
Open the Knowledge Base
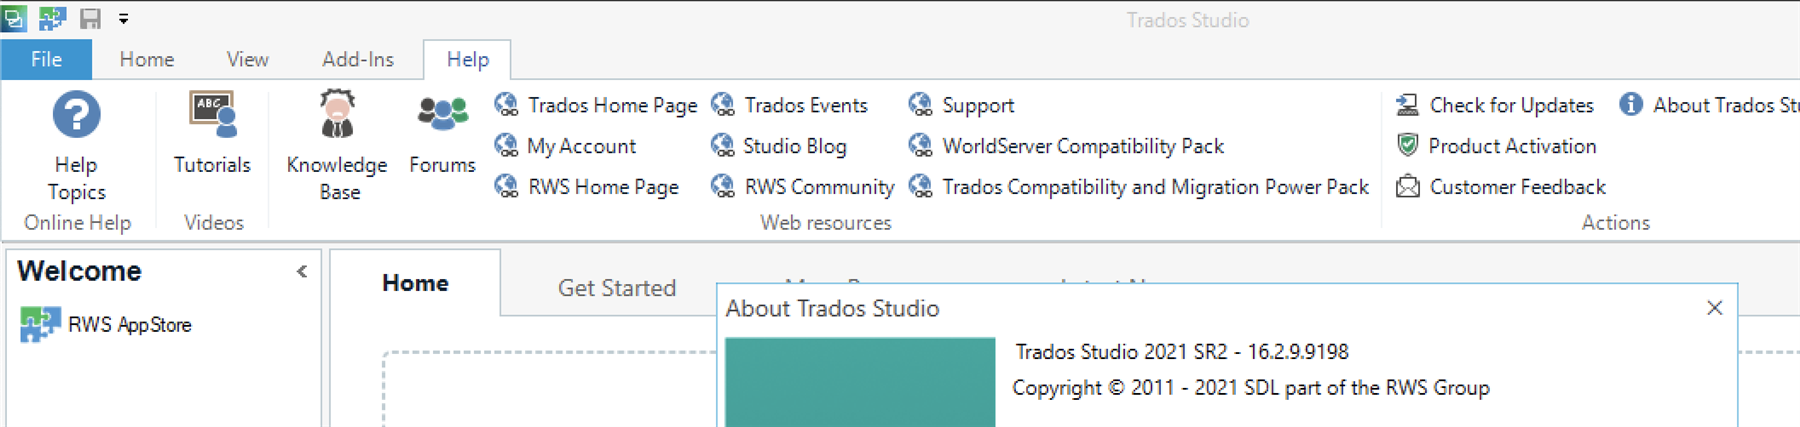click(x=337, y=145)
